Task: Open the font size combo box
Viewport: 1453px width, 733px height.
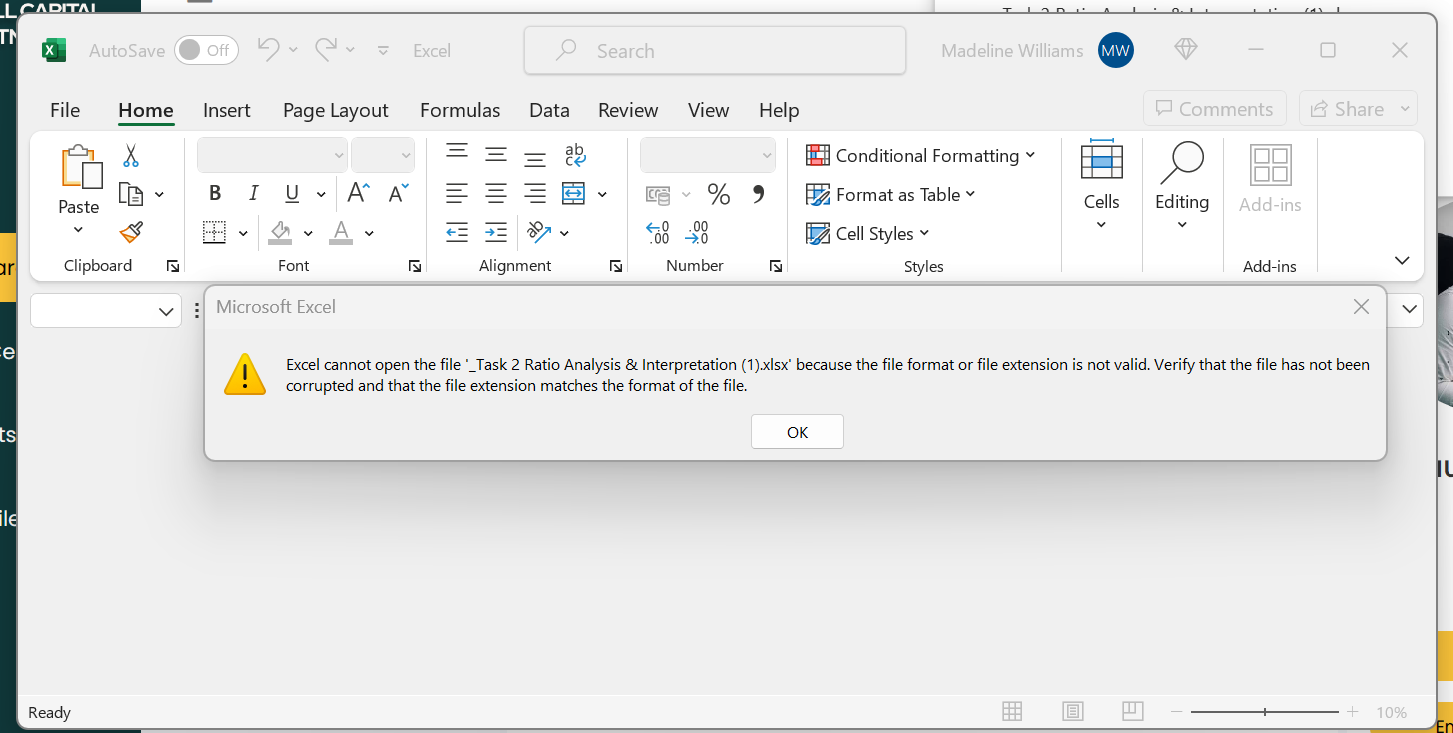Action: click(383, 155)
